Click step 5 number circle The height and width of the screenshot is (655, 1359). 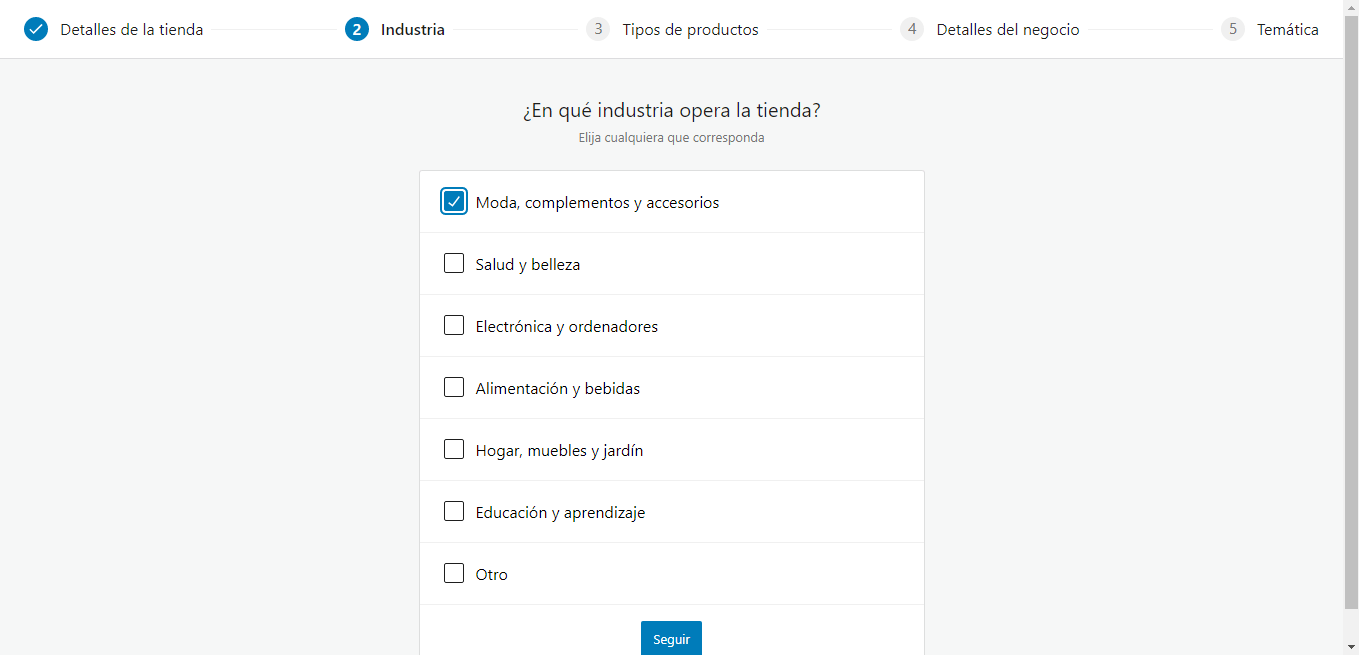(x=1232, y=29)
